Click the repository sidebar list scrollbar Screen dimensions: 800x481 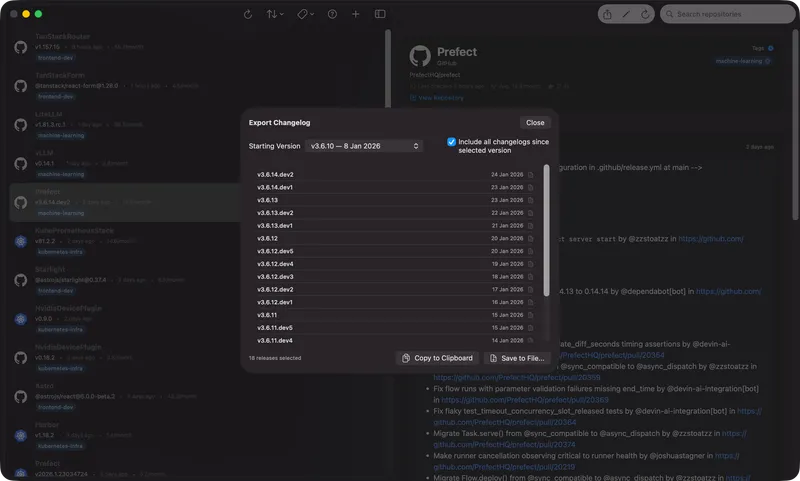tap(388, 69)
